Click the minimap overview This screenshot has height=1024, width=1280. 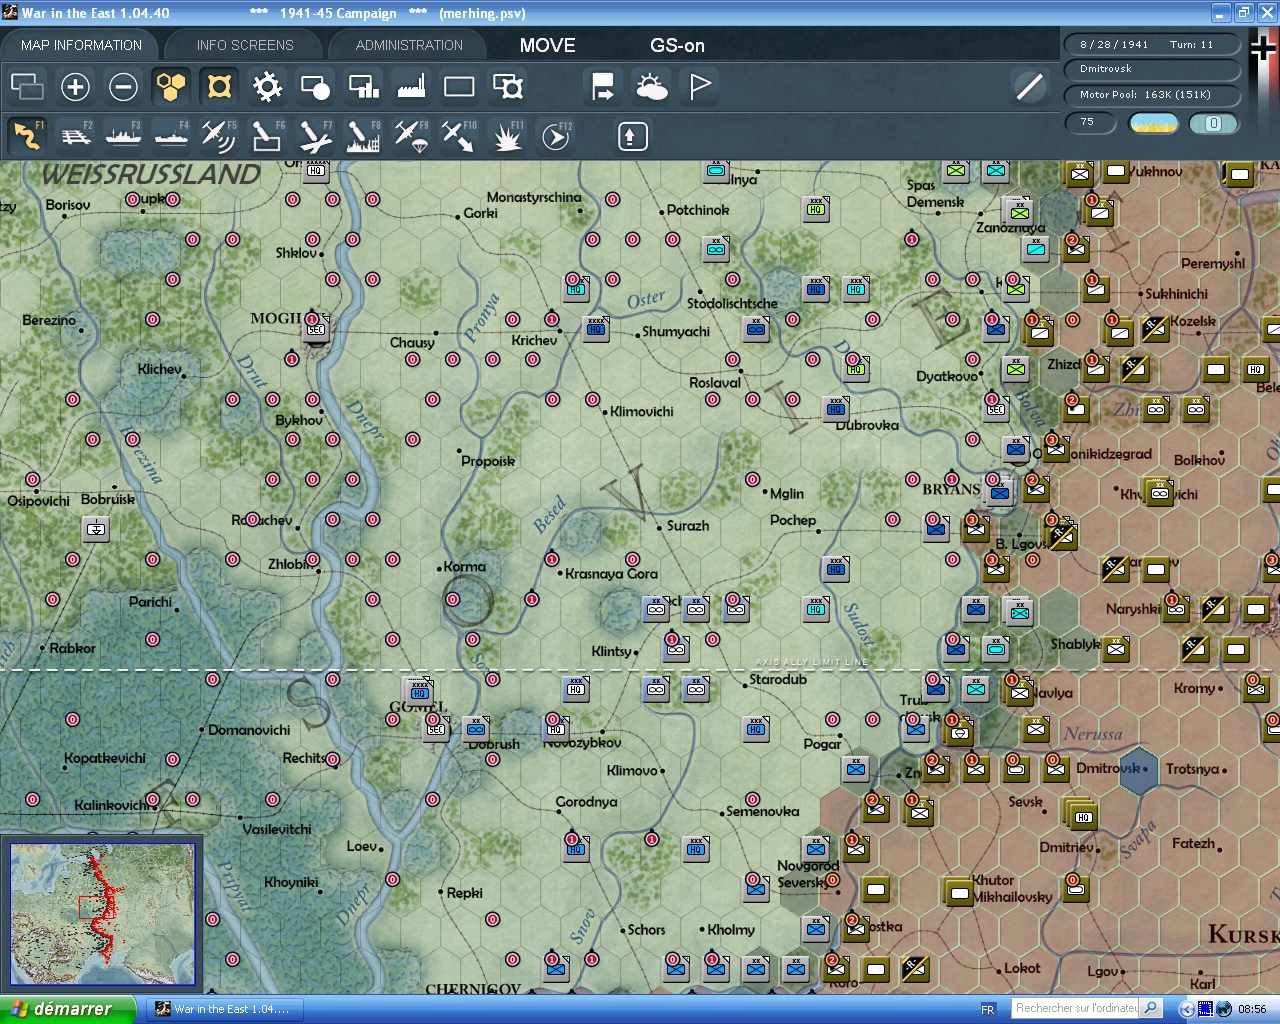[103, 915]
